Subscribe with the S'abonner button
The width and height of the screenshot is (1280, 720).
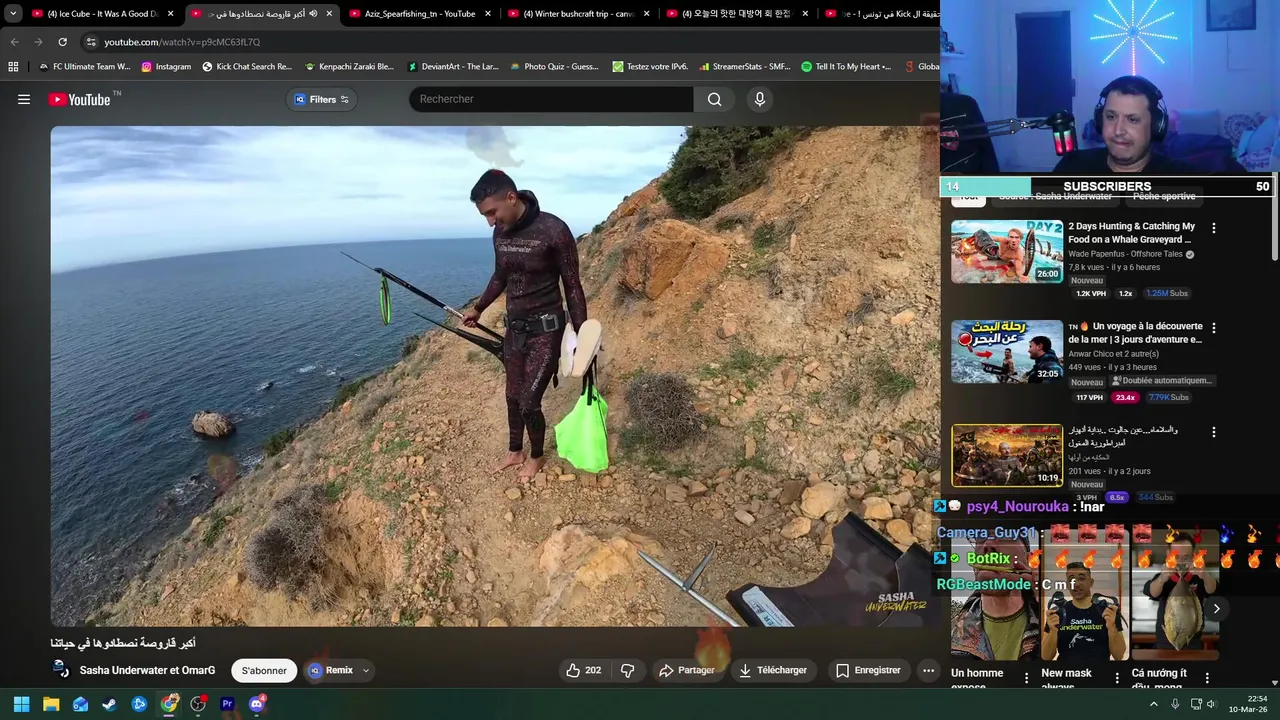(264, 671)
